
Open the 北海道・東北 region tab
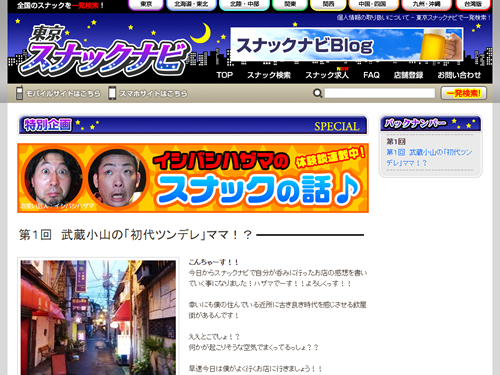coord(191,4)
